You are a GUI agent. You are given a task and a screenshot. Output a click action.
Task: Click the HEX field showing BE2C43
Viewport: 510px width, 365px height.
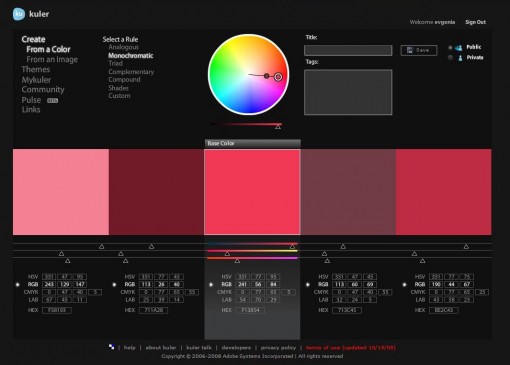coord(443,310)
